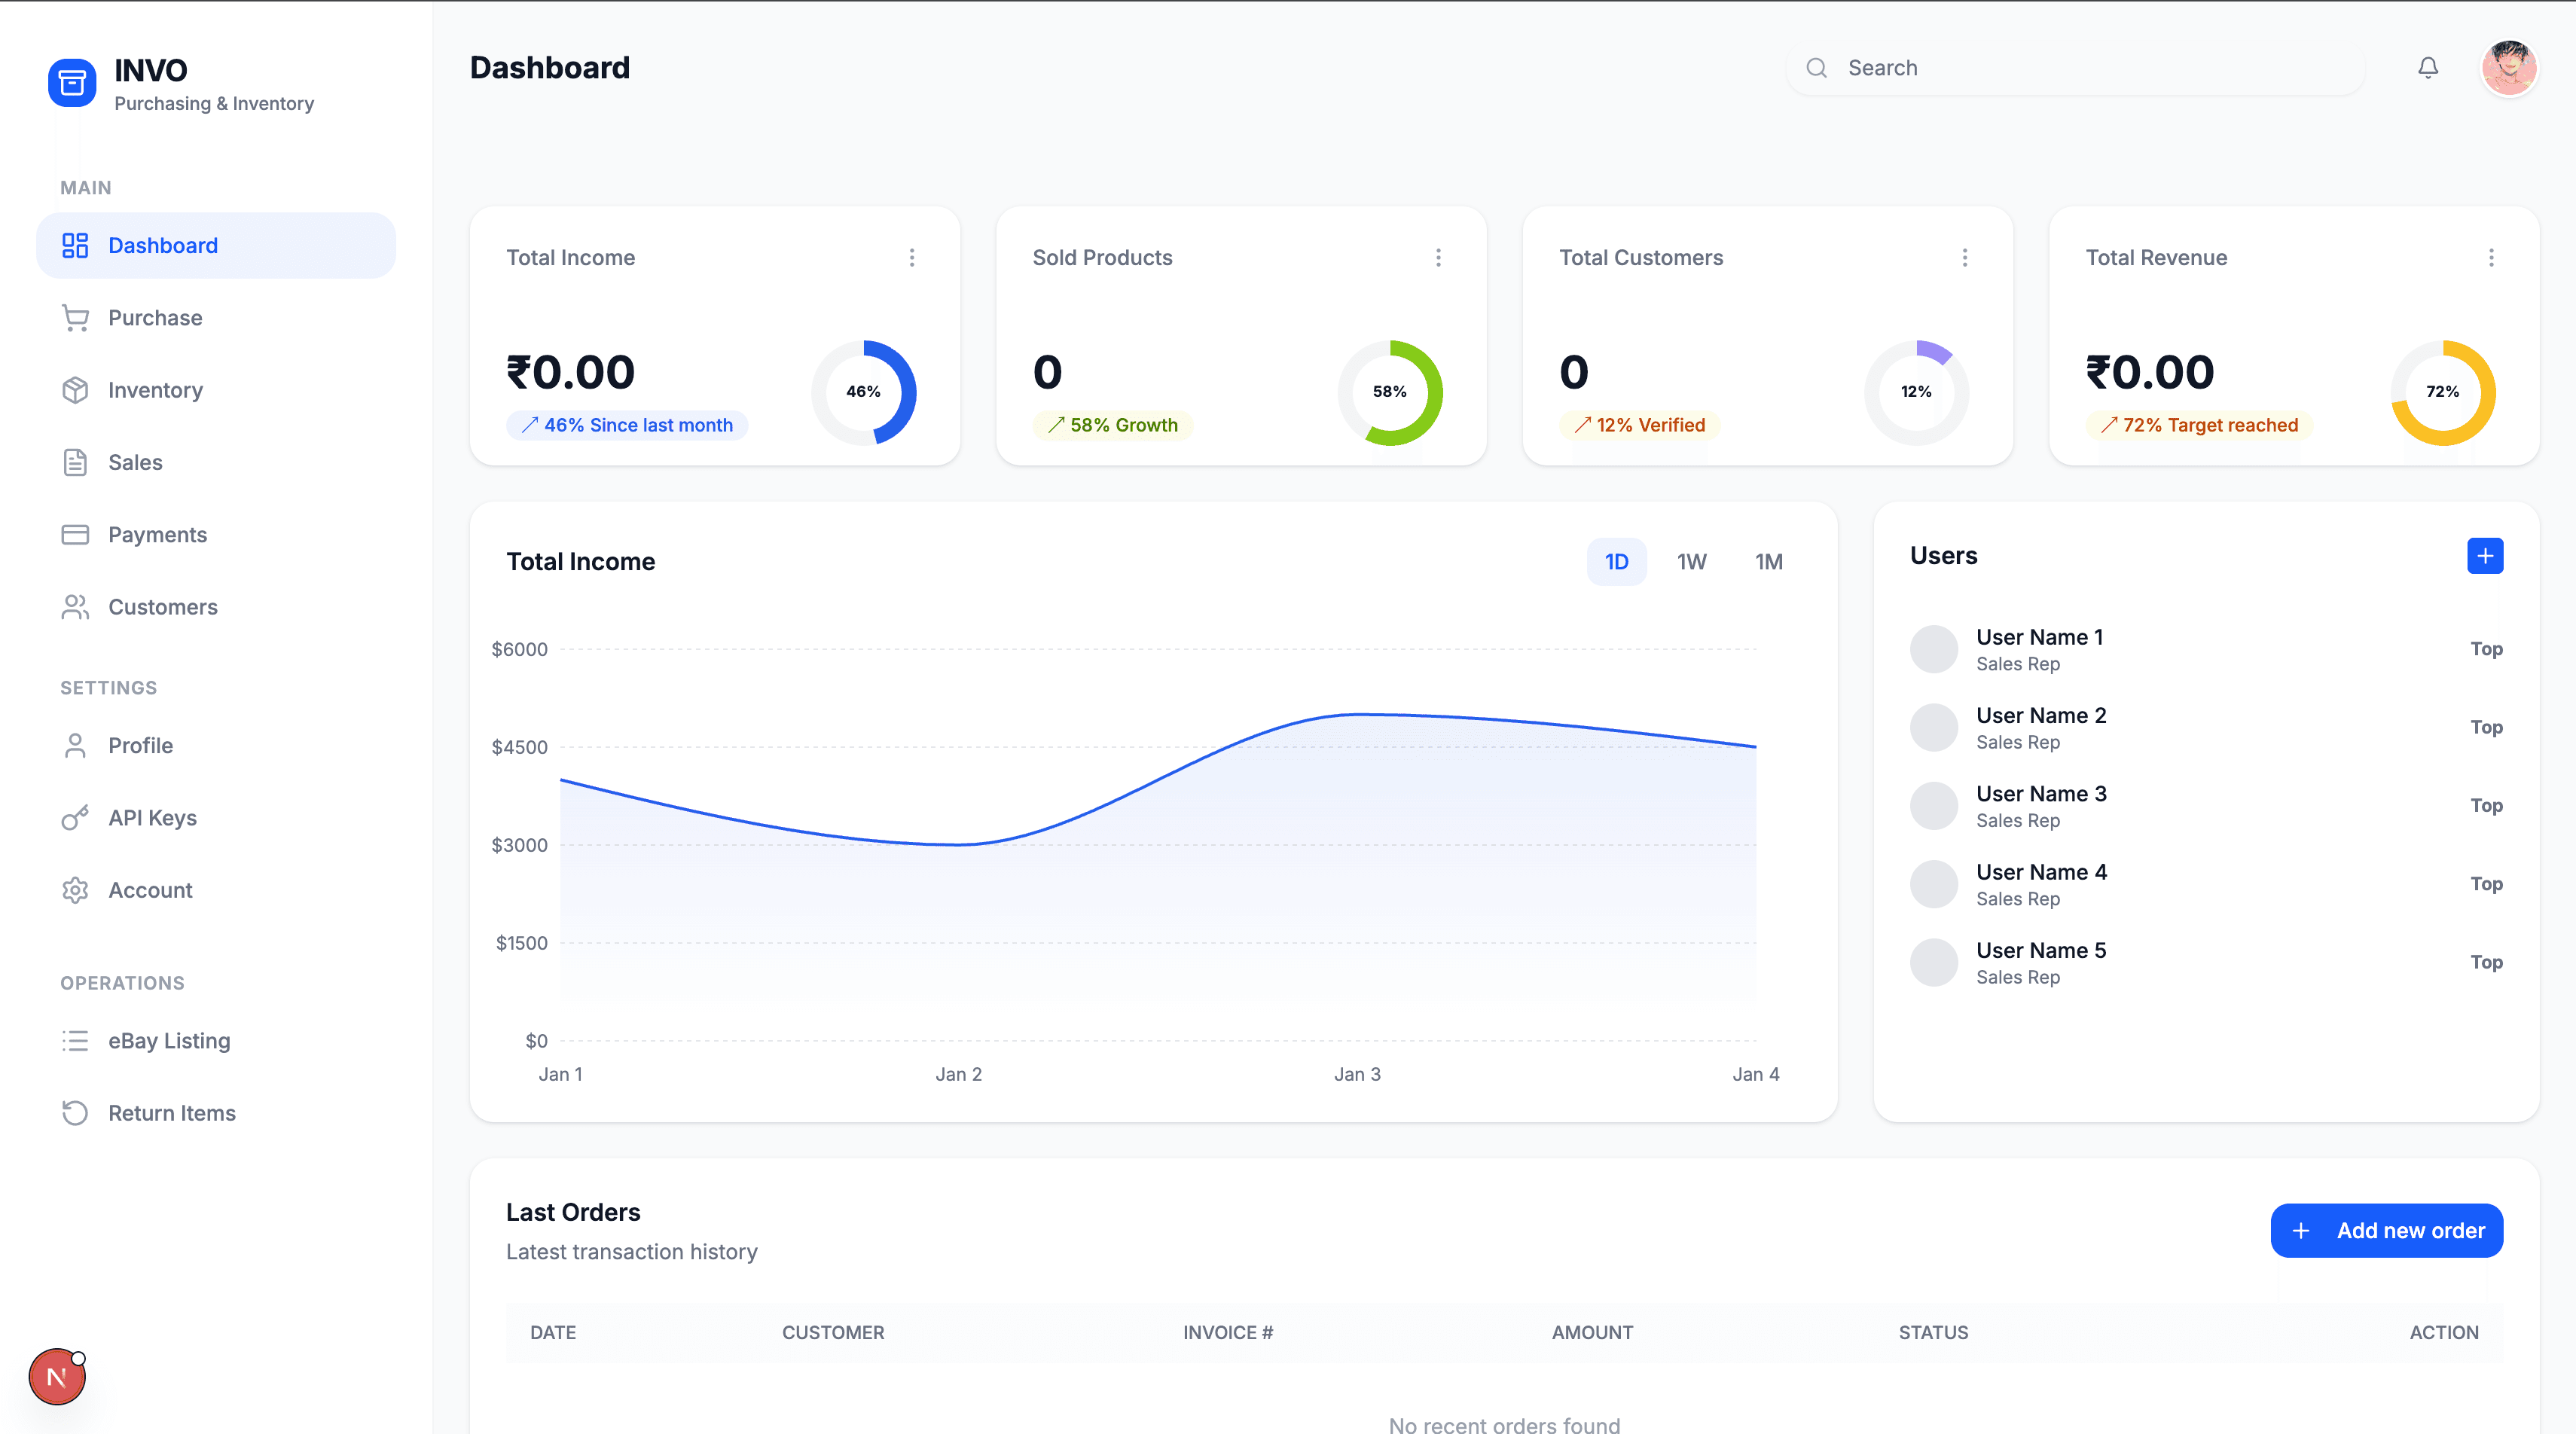2576x1434 pixels.
Task: Click the Return Items undo icon
Action: click(x=75, y=1113)
